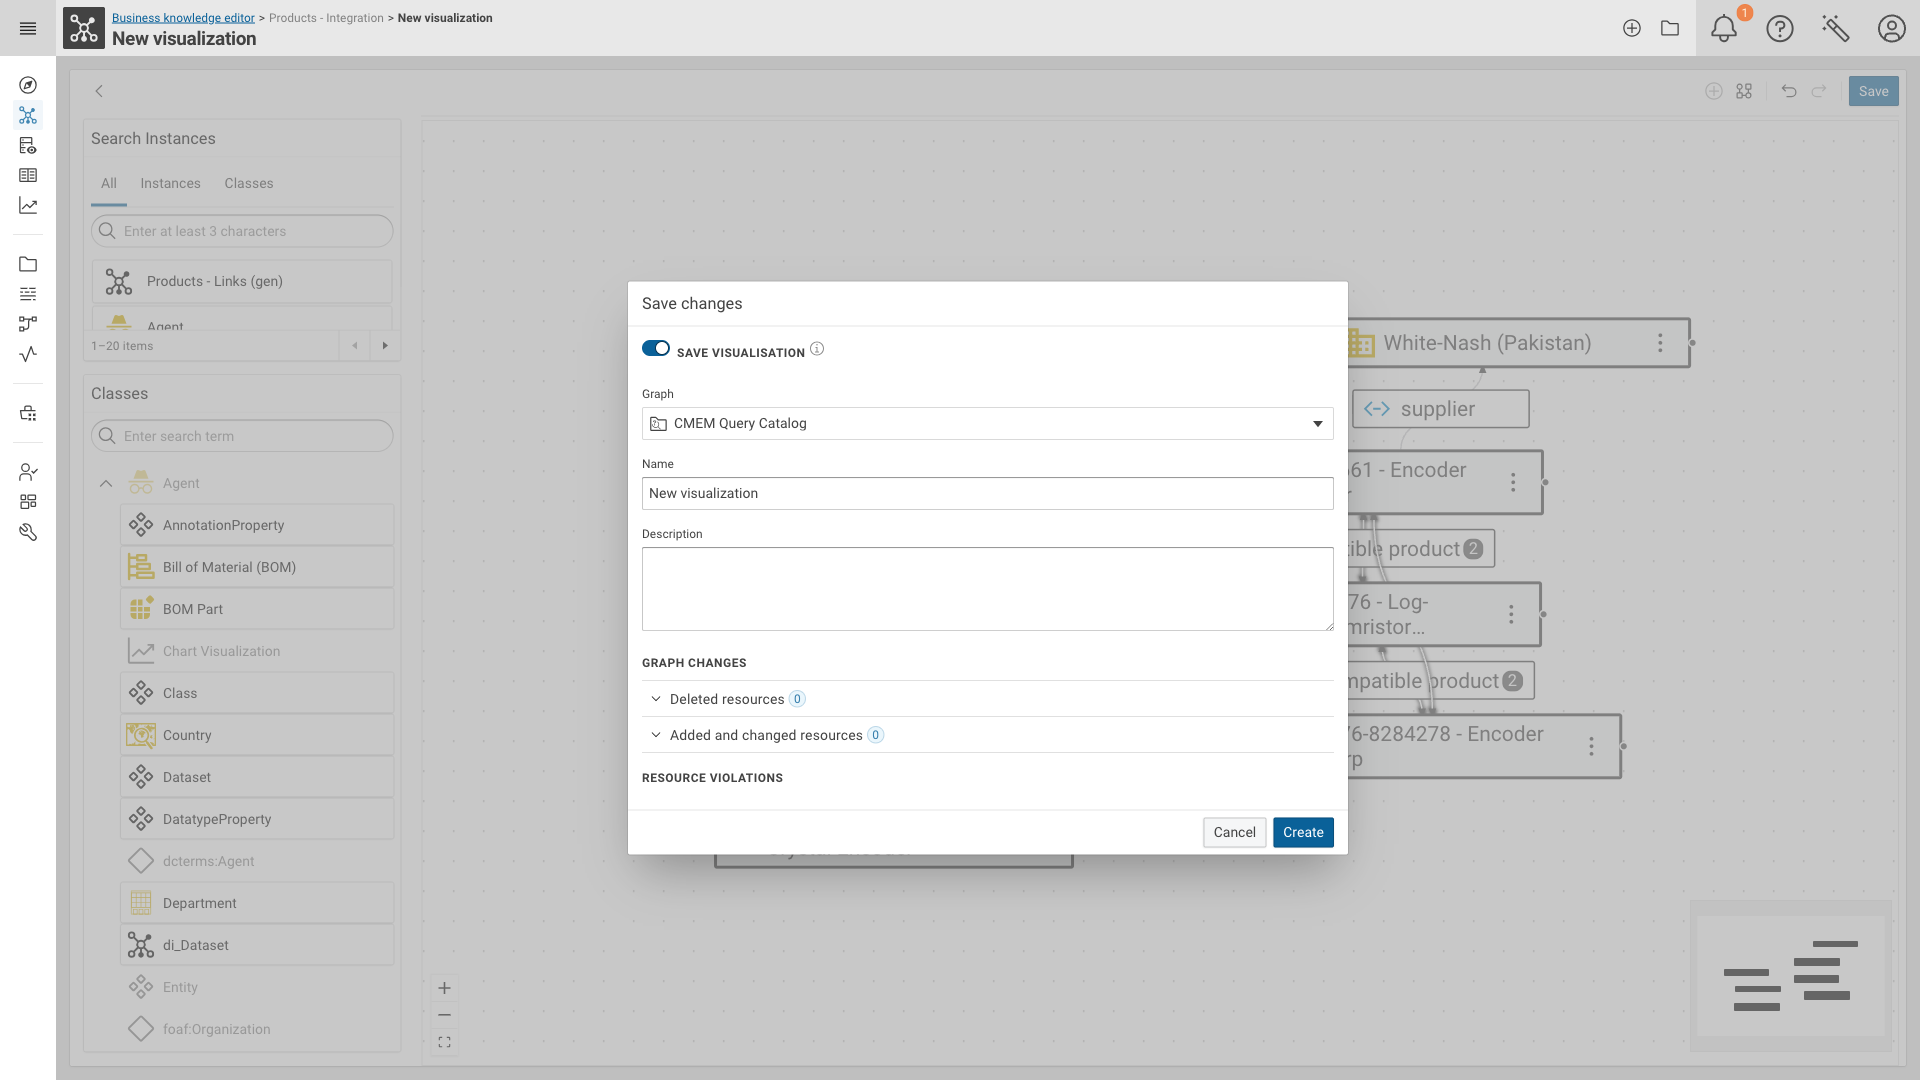This screenshot has width=1920, height=1080.
Task: Toggle the Save Visualisation switch
Action: tap(656, 348)
